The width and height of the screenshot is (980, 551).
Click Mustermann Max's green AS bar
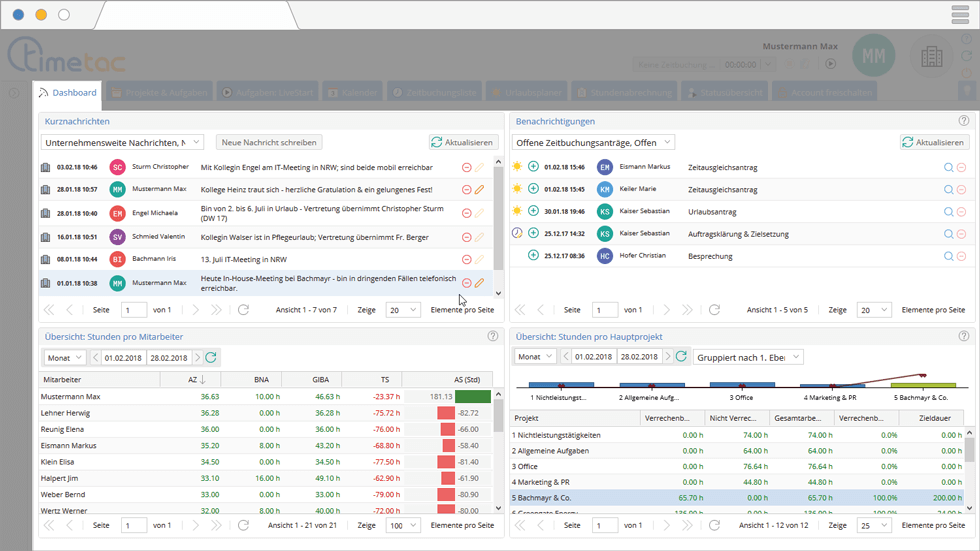tap(472, 397)
